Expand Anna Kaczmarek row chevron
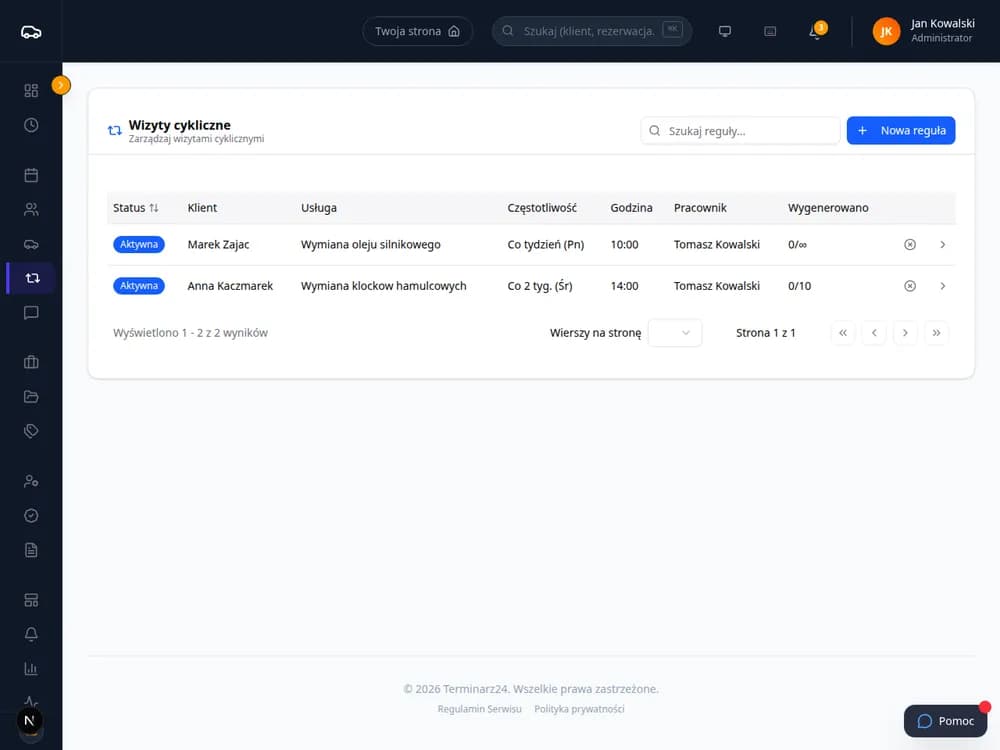1000x750 pixels. click(x=943, y=286)
